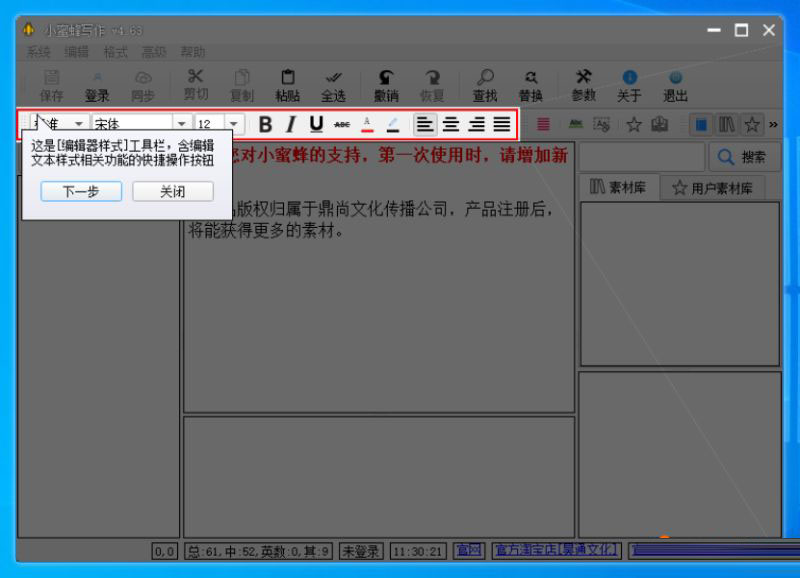Open the paragraph style dropdown
The height and width of the screenshot is (578, 800).
click(x=79, y=124)
